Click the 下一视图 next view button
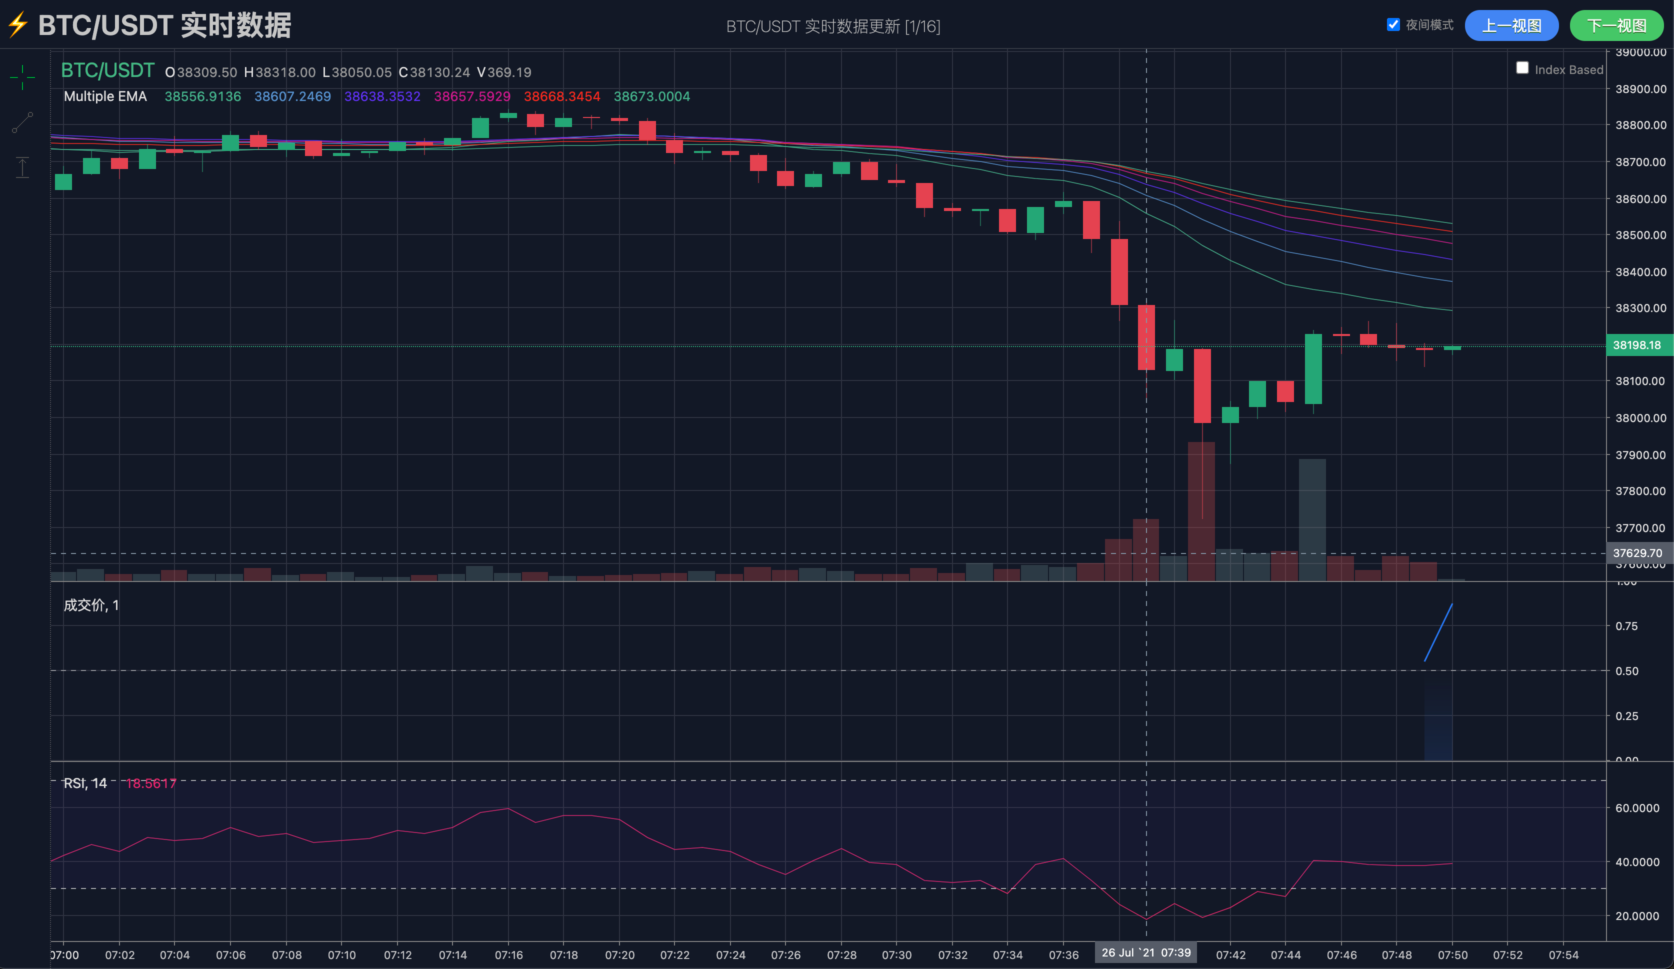Image resolution: width=1674 pixels, height=969 pixels. [x=1616, y=26]
